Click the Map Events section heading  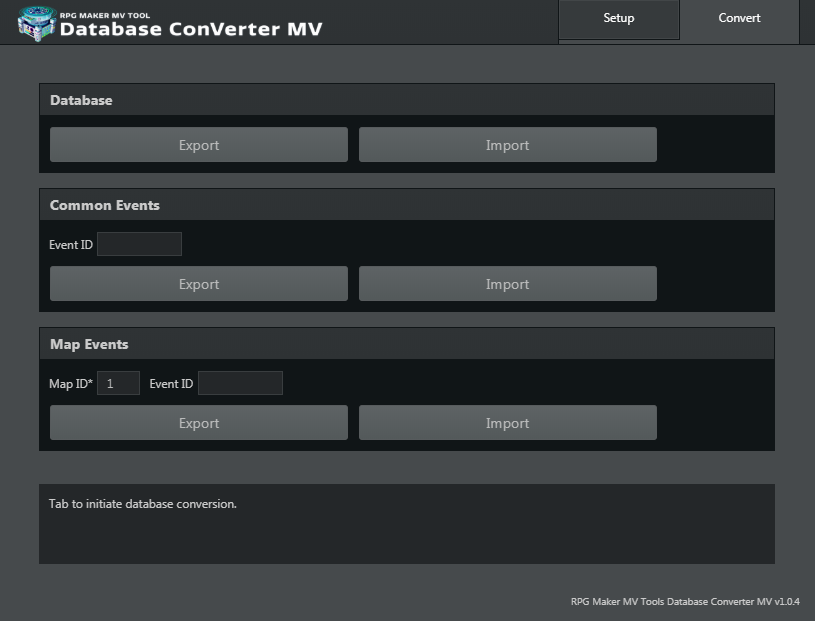[89, 344]
